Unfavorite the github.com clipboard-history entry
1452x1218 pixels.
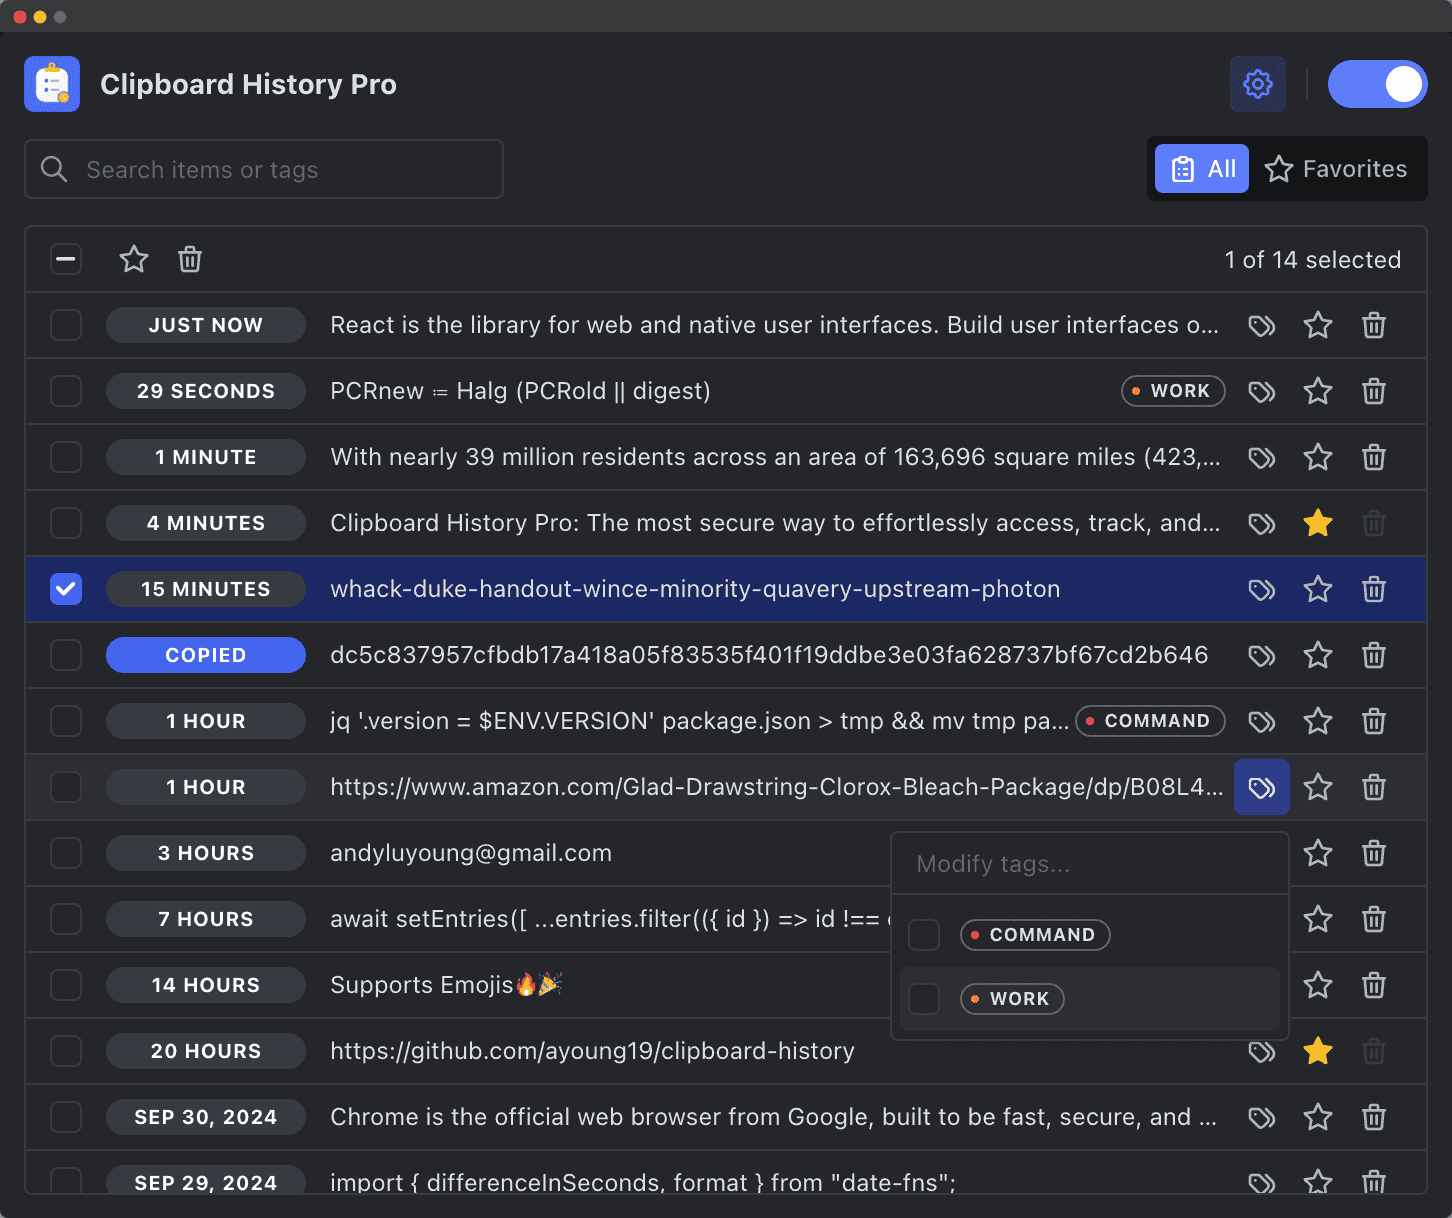point(1318,1051)
